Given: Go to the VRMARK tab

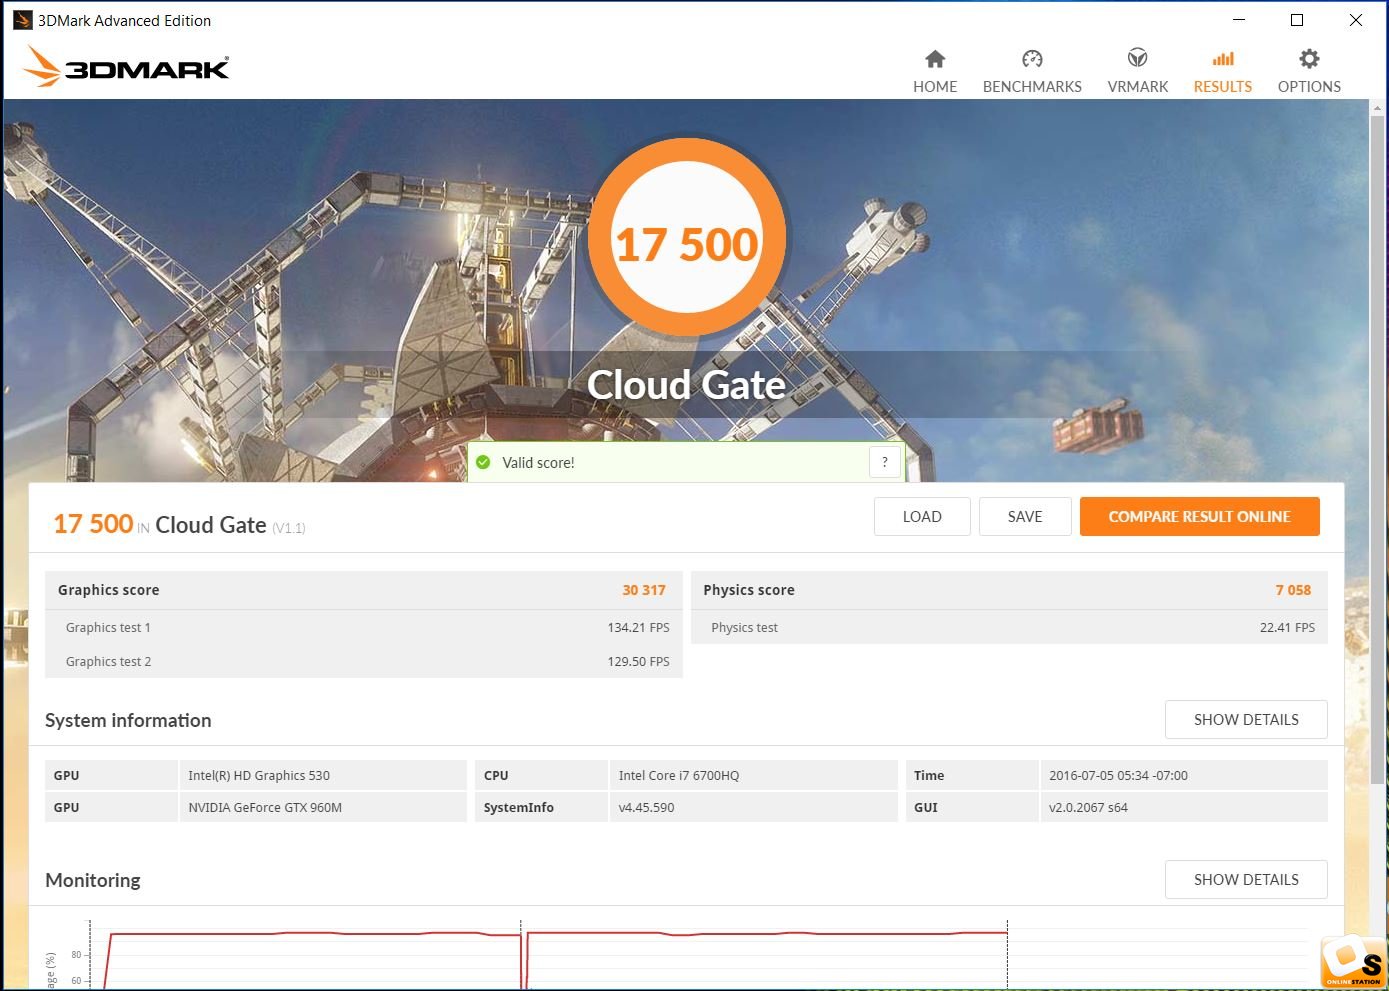Looking at the screenshot, I should coord(1138,87).
